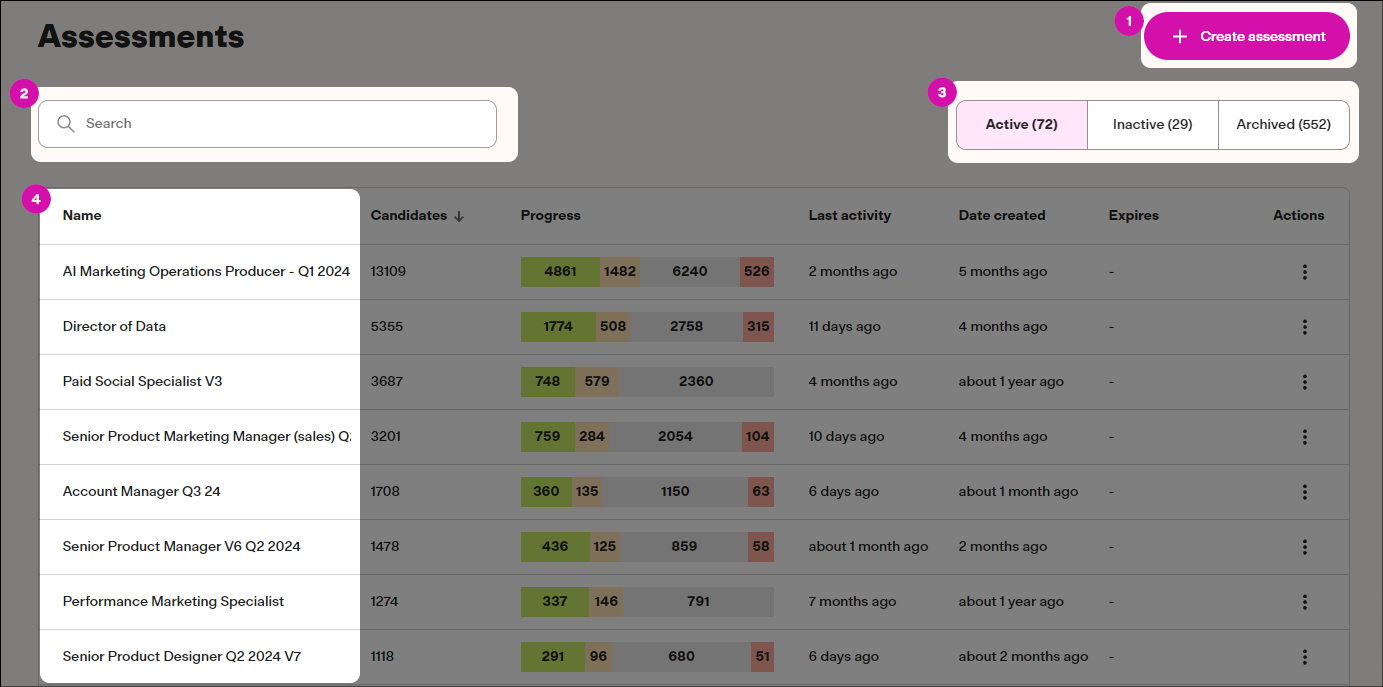
Task: Open the Archived (552) tab
Action: click(1284, 124)
